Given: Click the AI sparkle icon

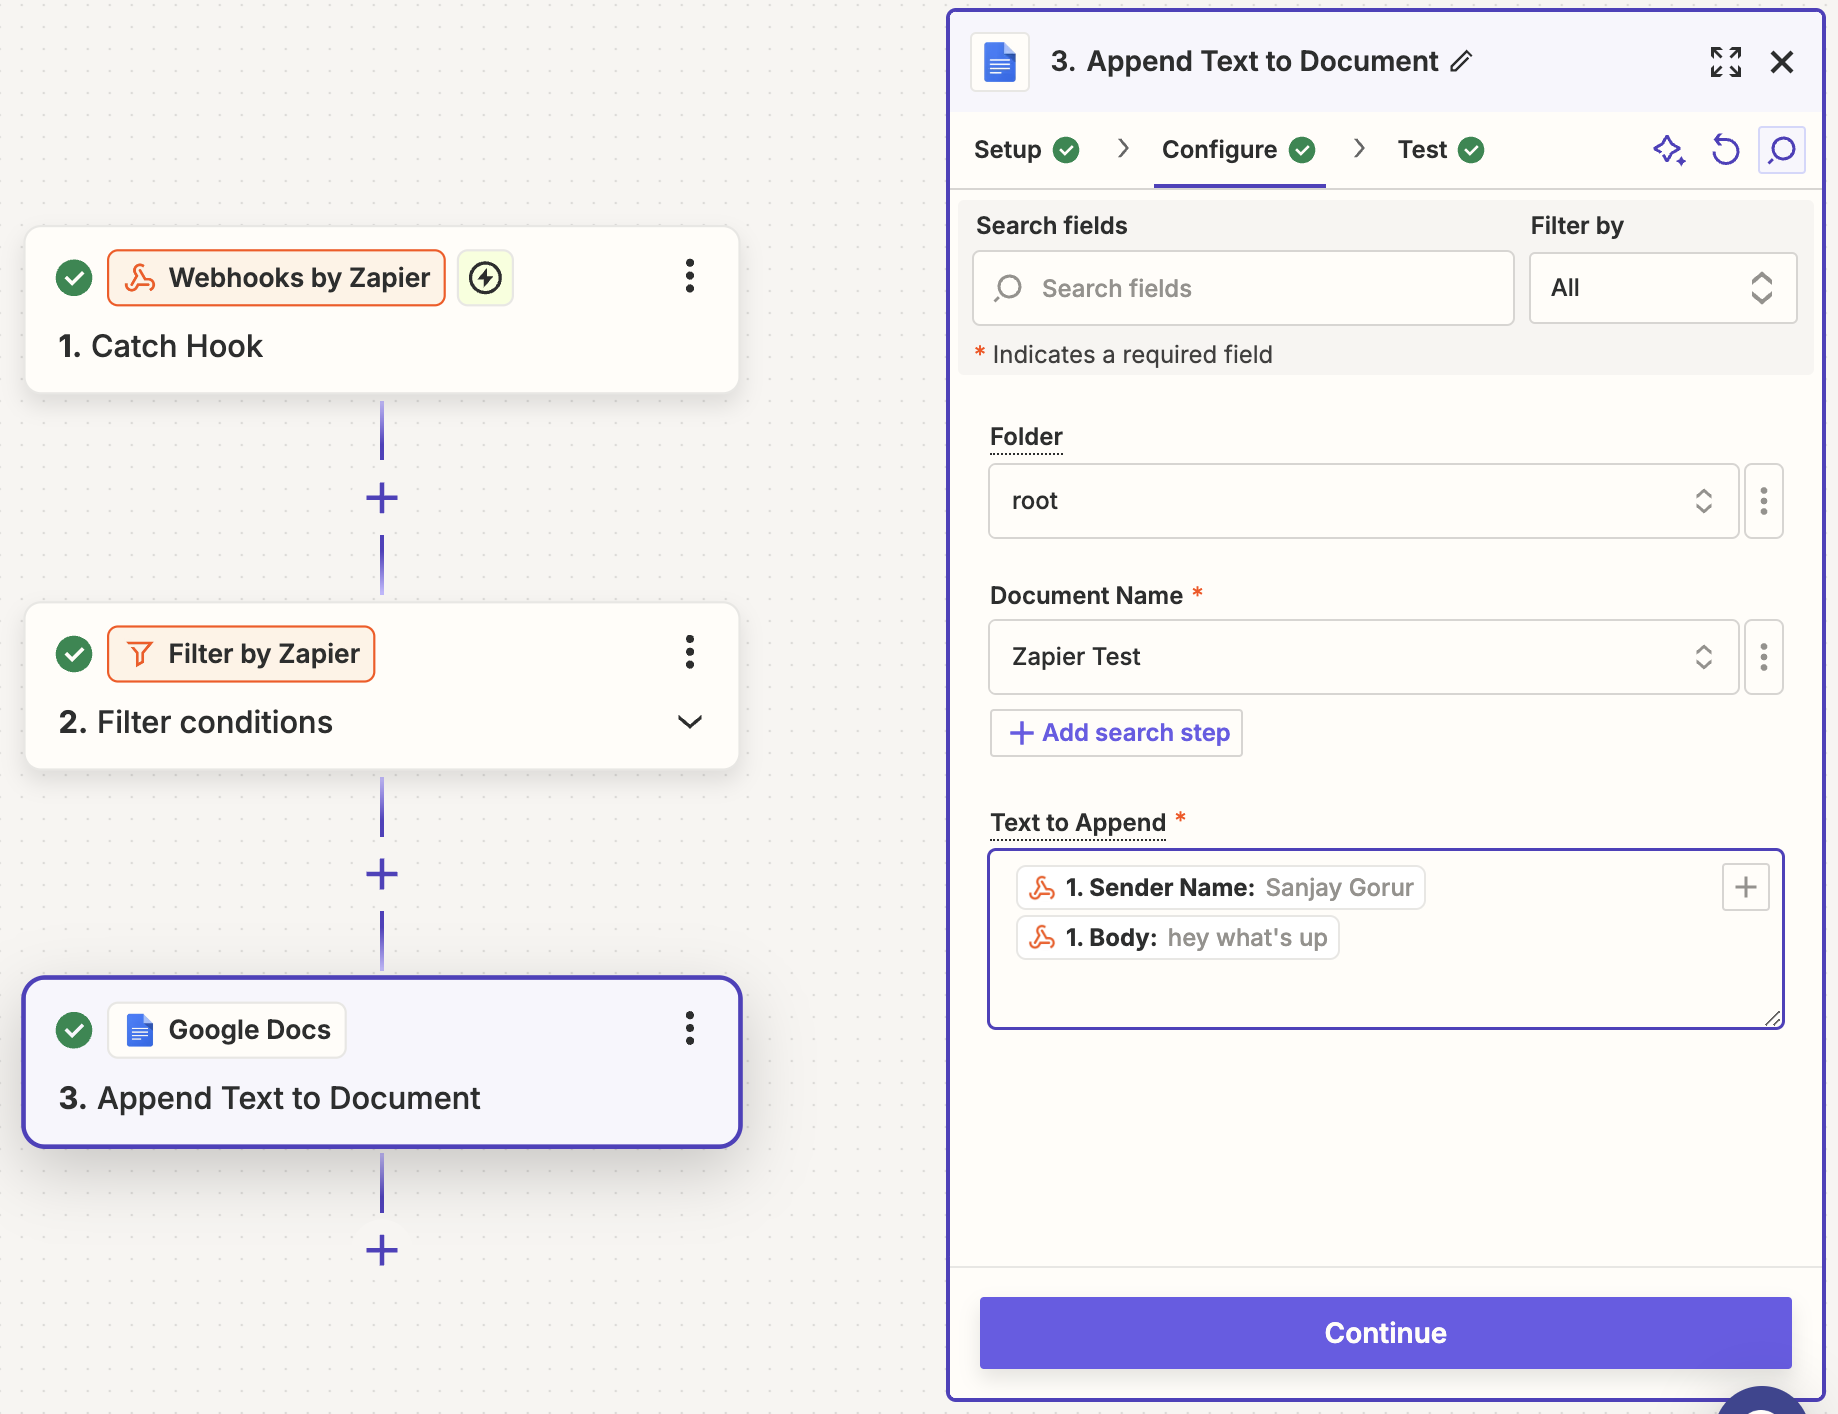Looking at the screenshot, I should pos(1669,150).
